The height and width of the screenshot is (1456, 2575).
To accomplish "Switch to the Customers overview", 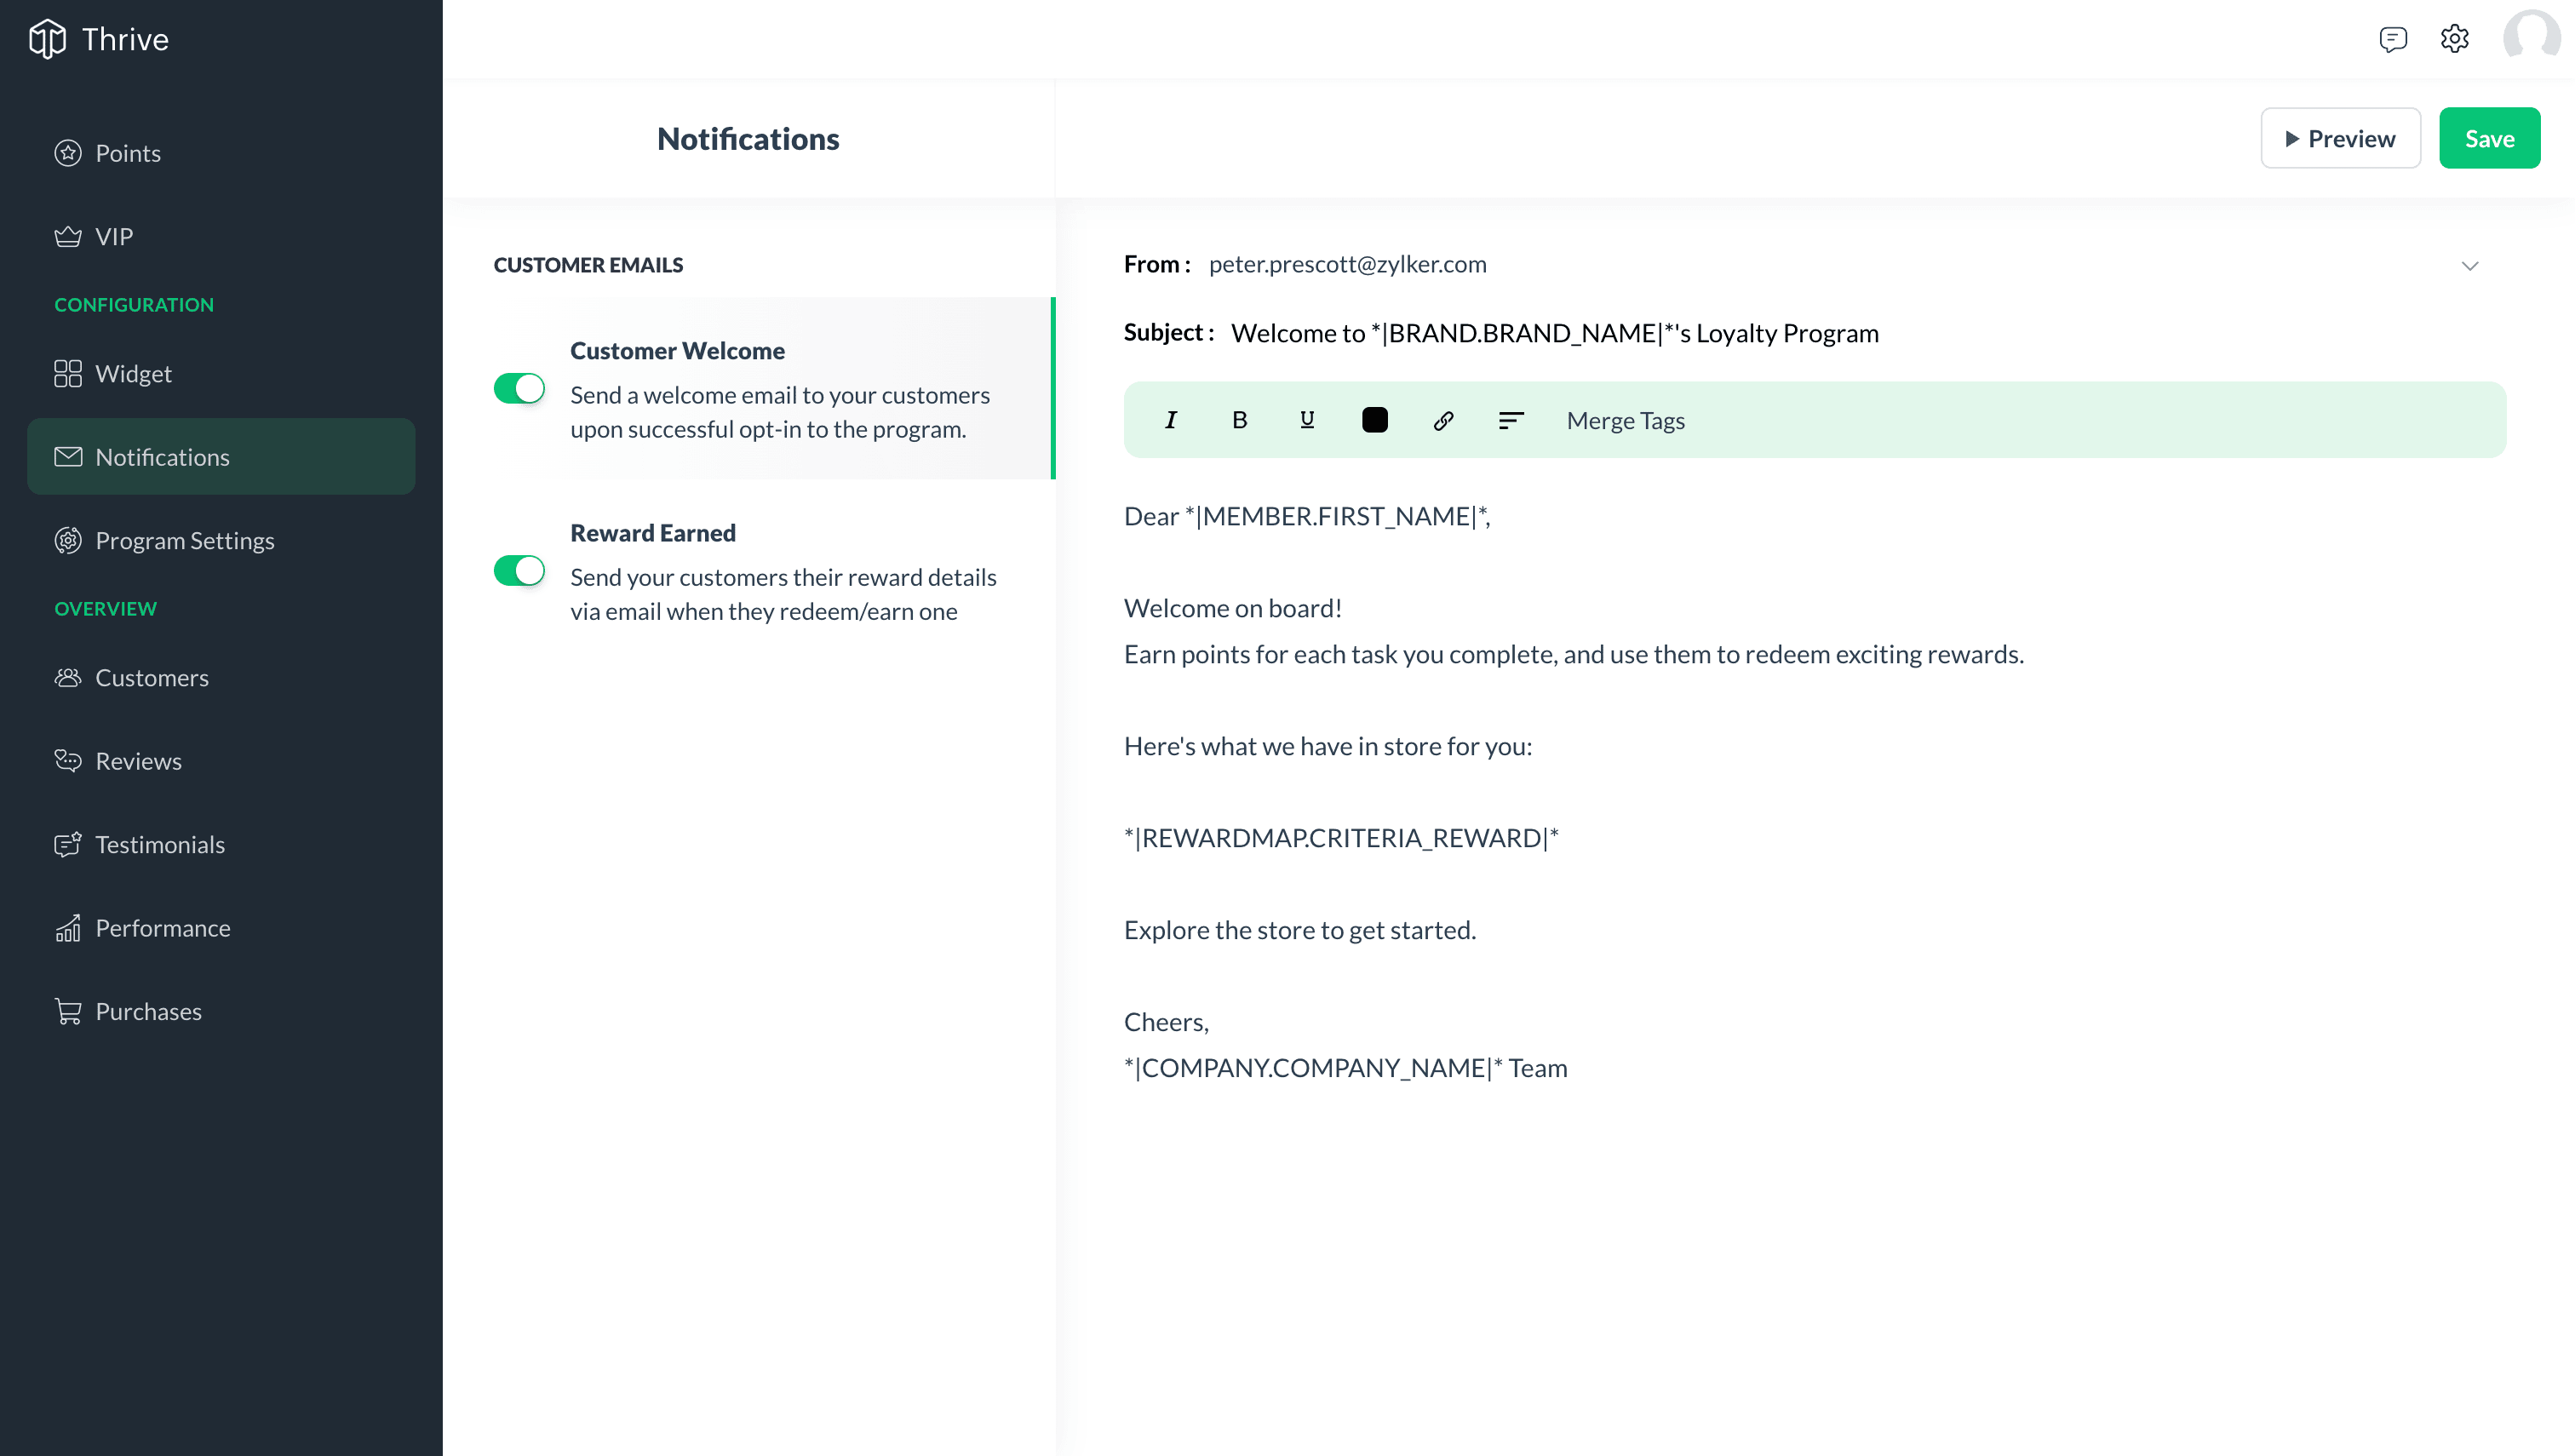I will (151, 677).
